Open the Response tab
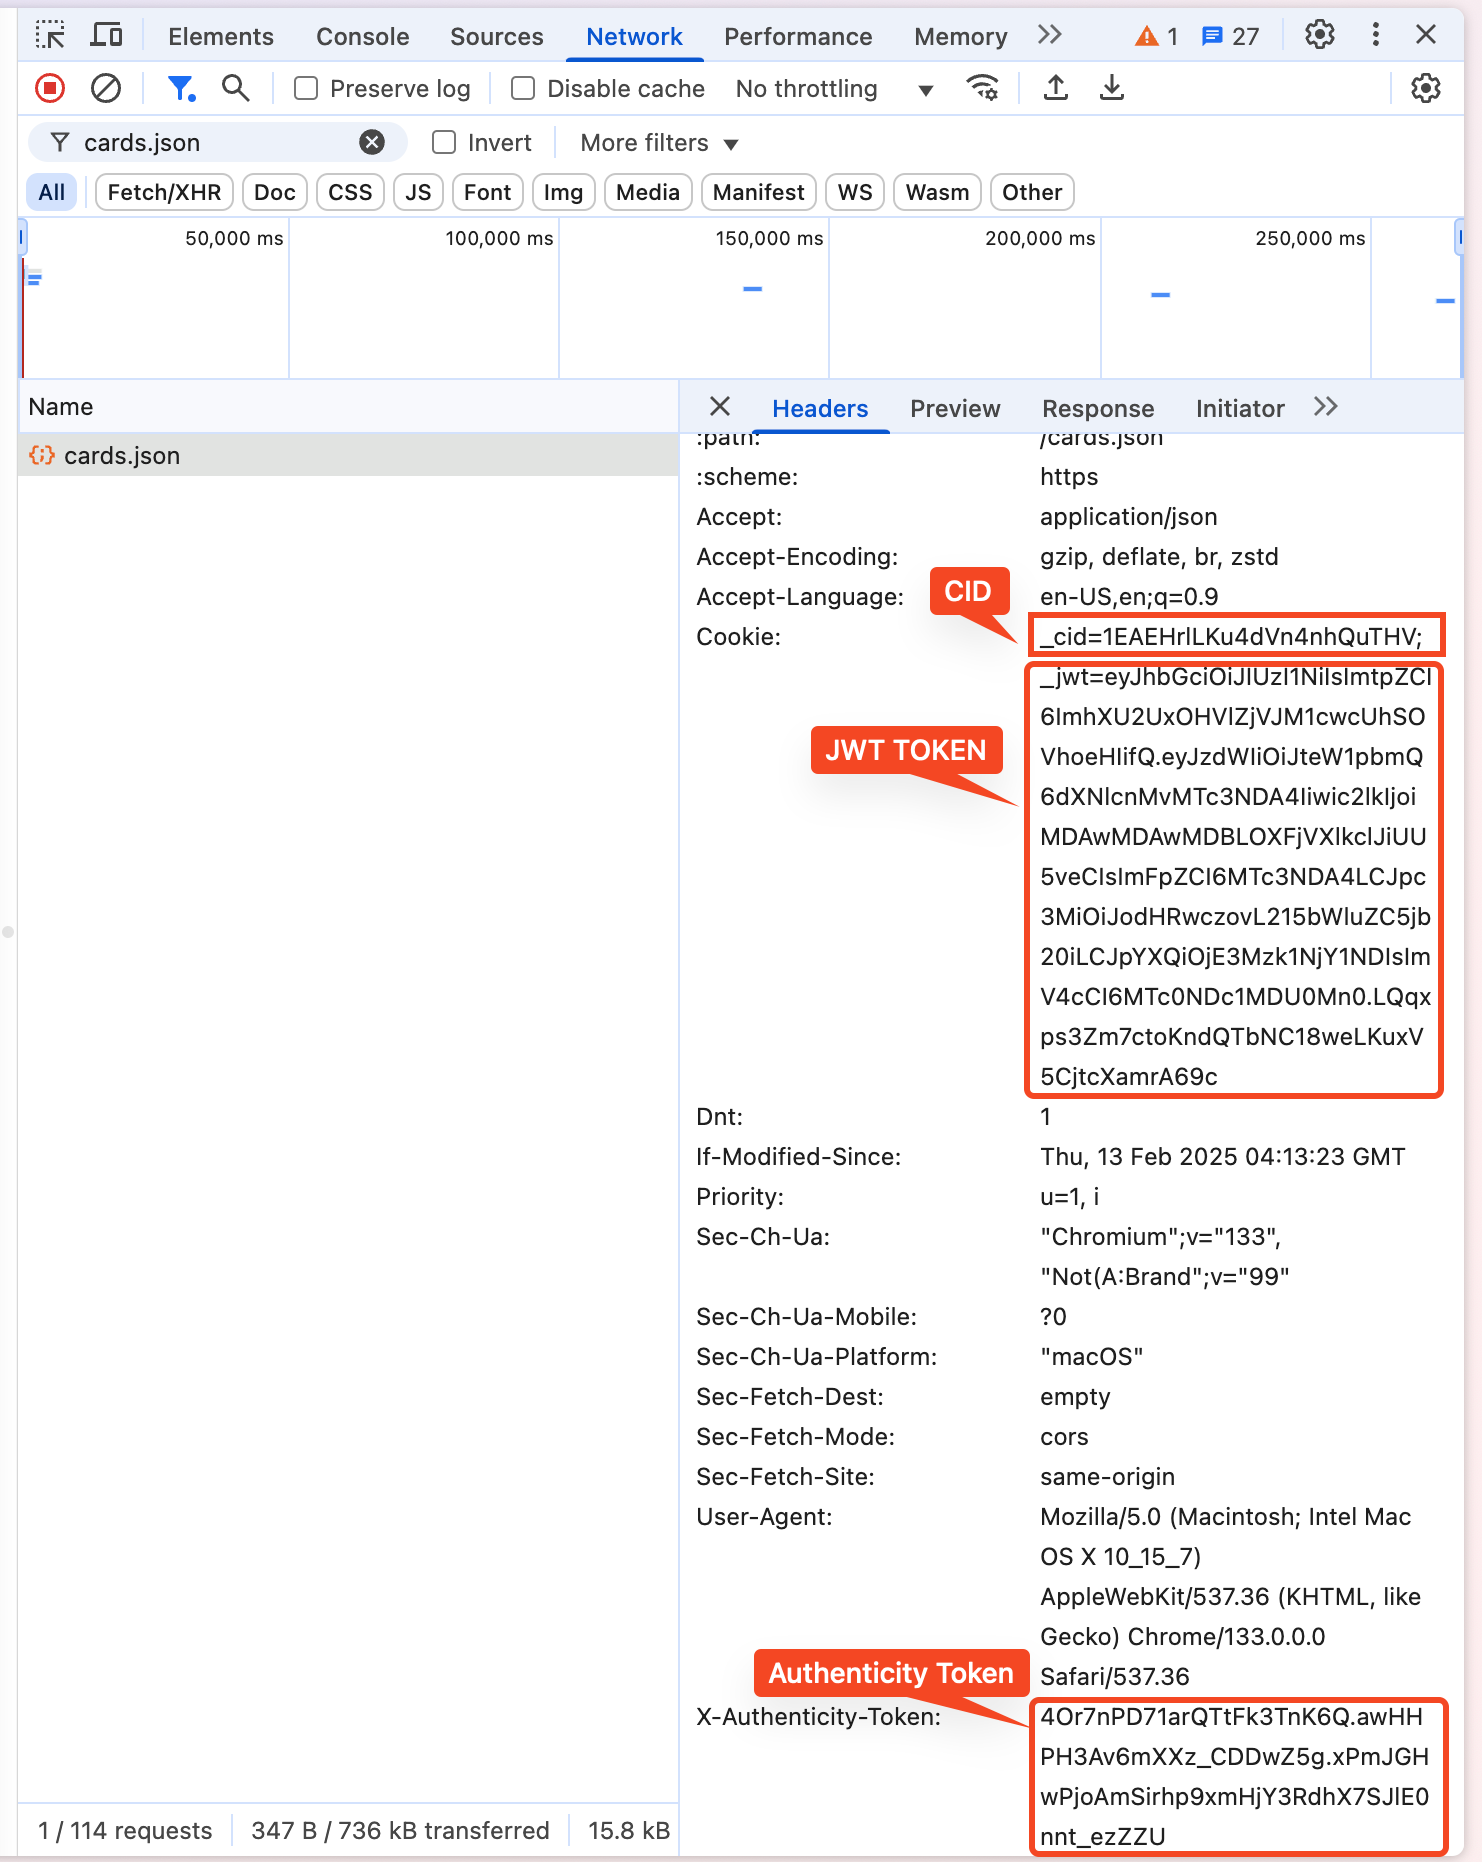1482x1862 pixels. [1098, 409]
